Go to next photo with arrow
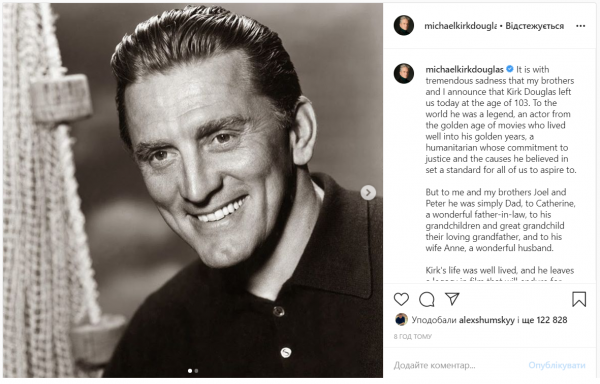Image resolution: width=600 pixels, height=384 pixels. click(x=368, y=192)
